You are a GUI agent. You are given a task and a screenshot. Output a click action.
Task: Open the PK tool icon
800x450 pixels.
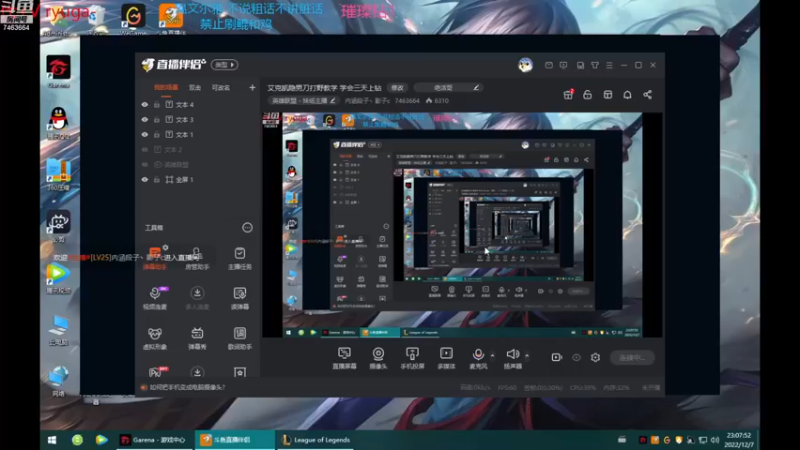click(155, 372)
